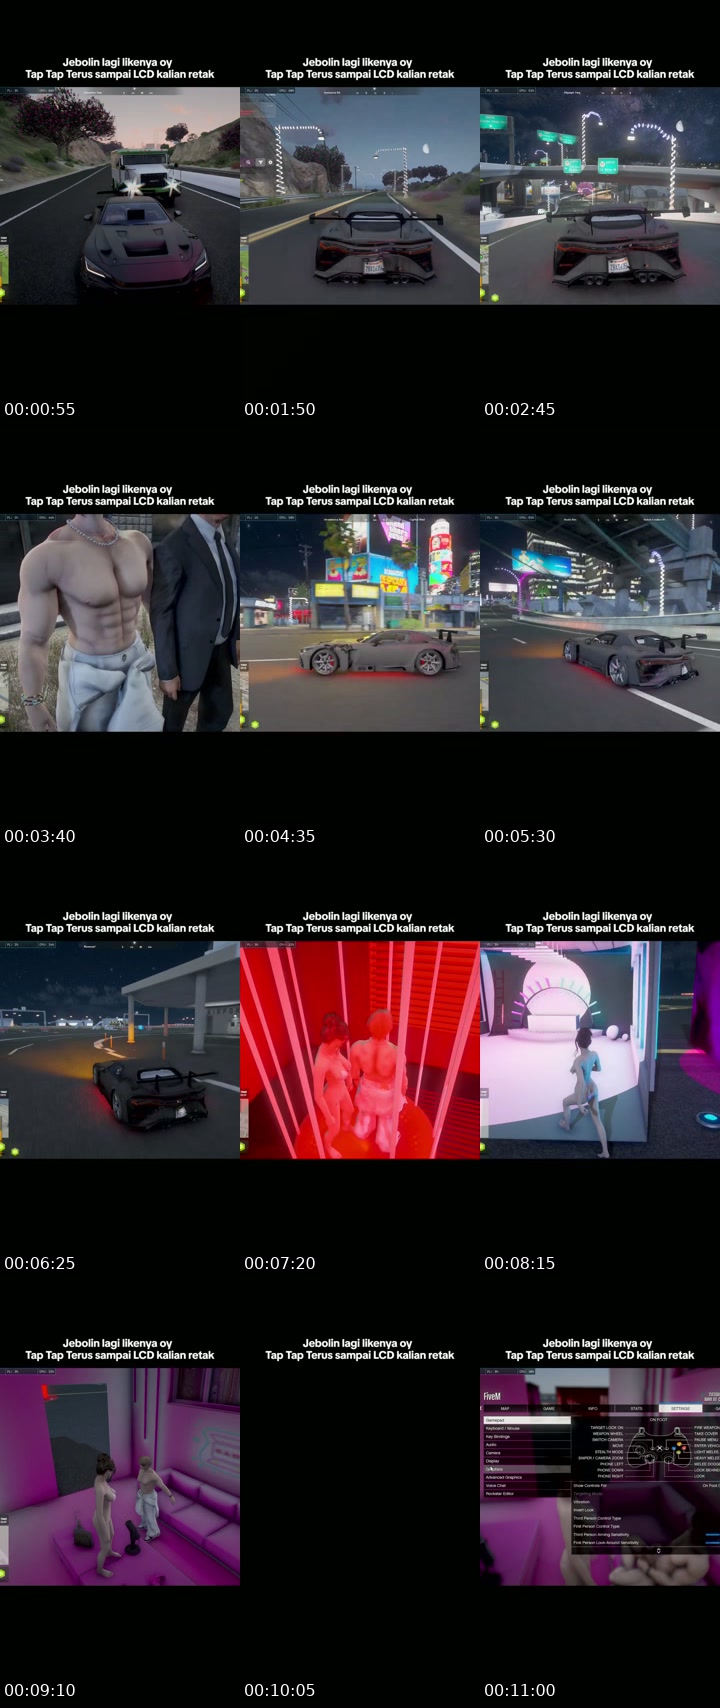Open Display settings entry
The image size is (720, 1708).
click(x=527, y=1461)
